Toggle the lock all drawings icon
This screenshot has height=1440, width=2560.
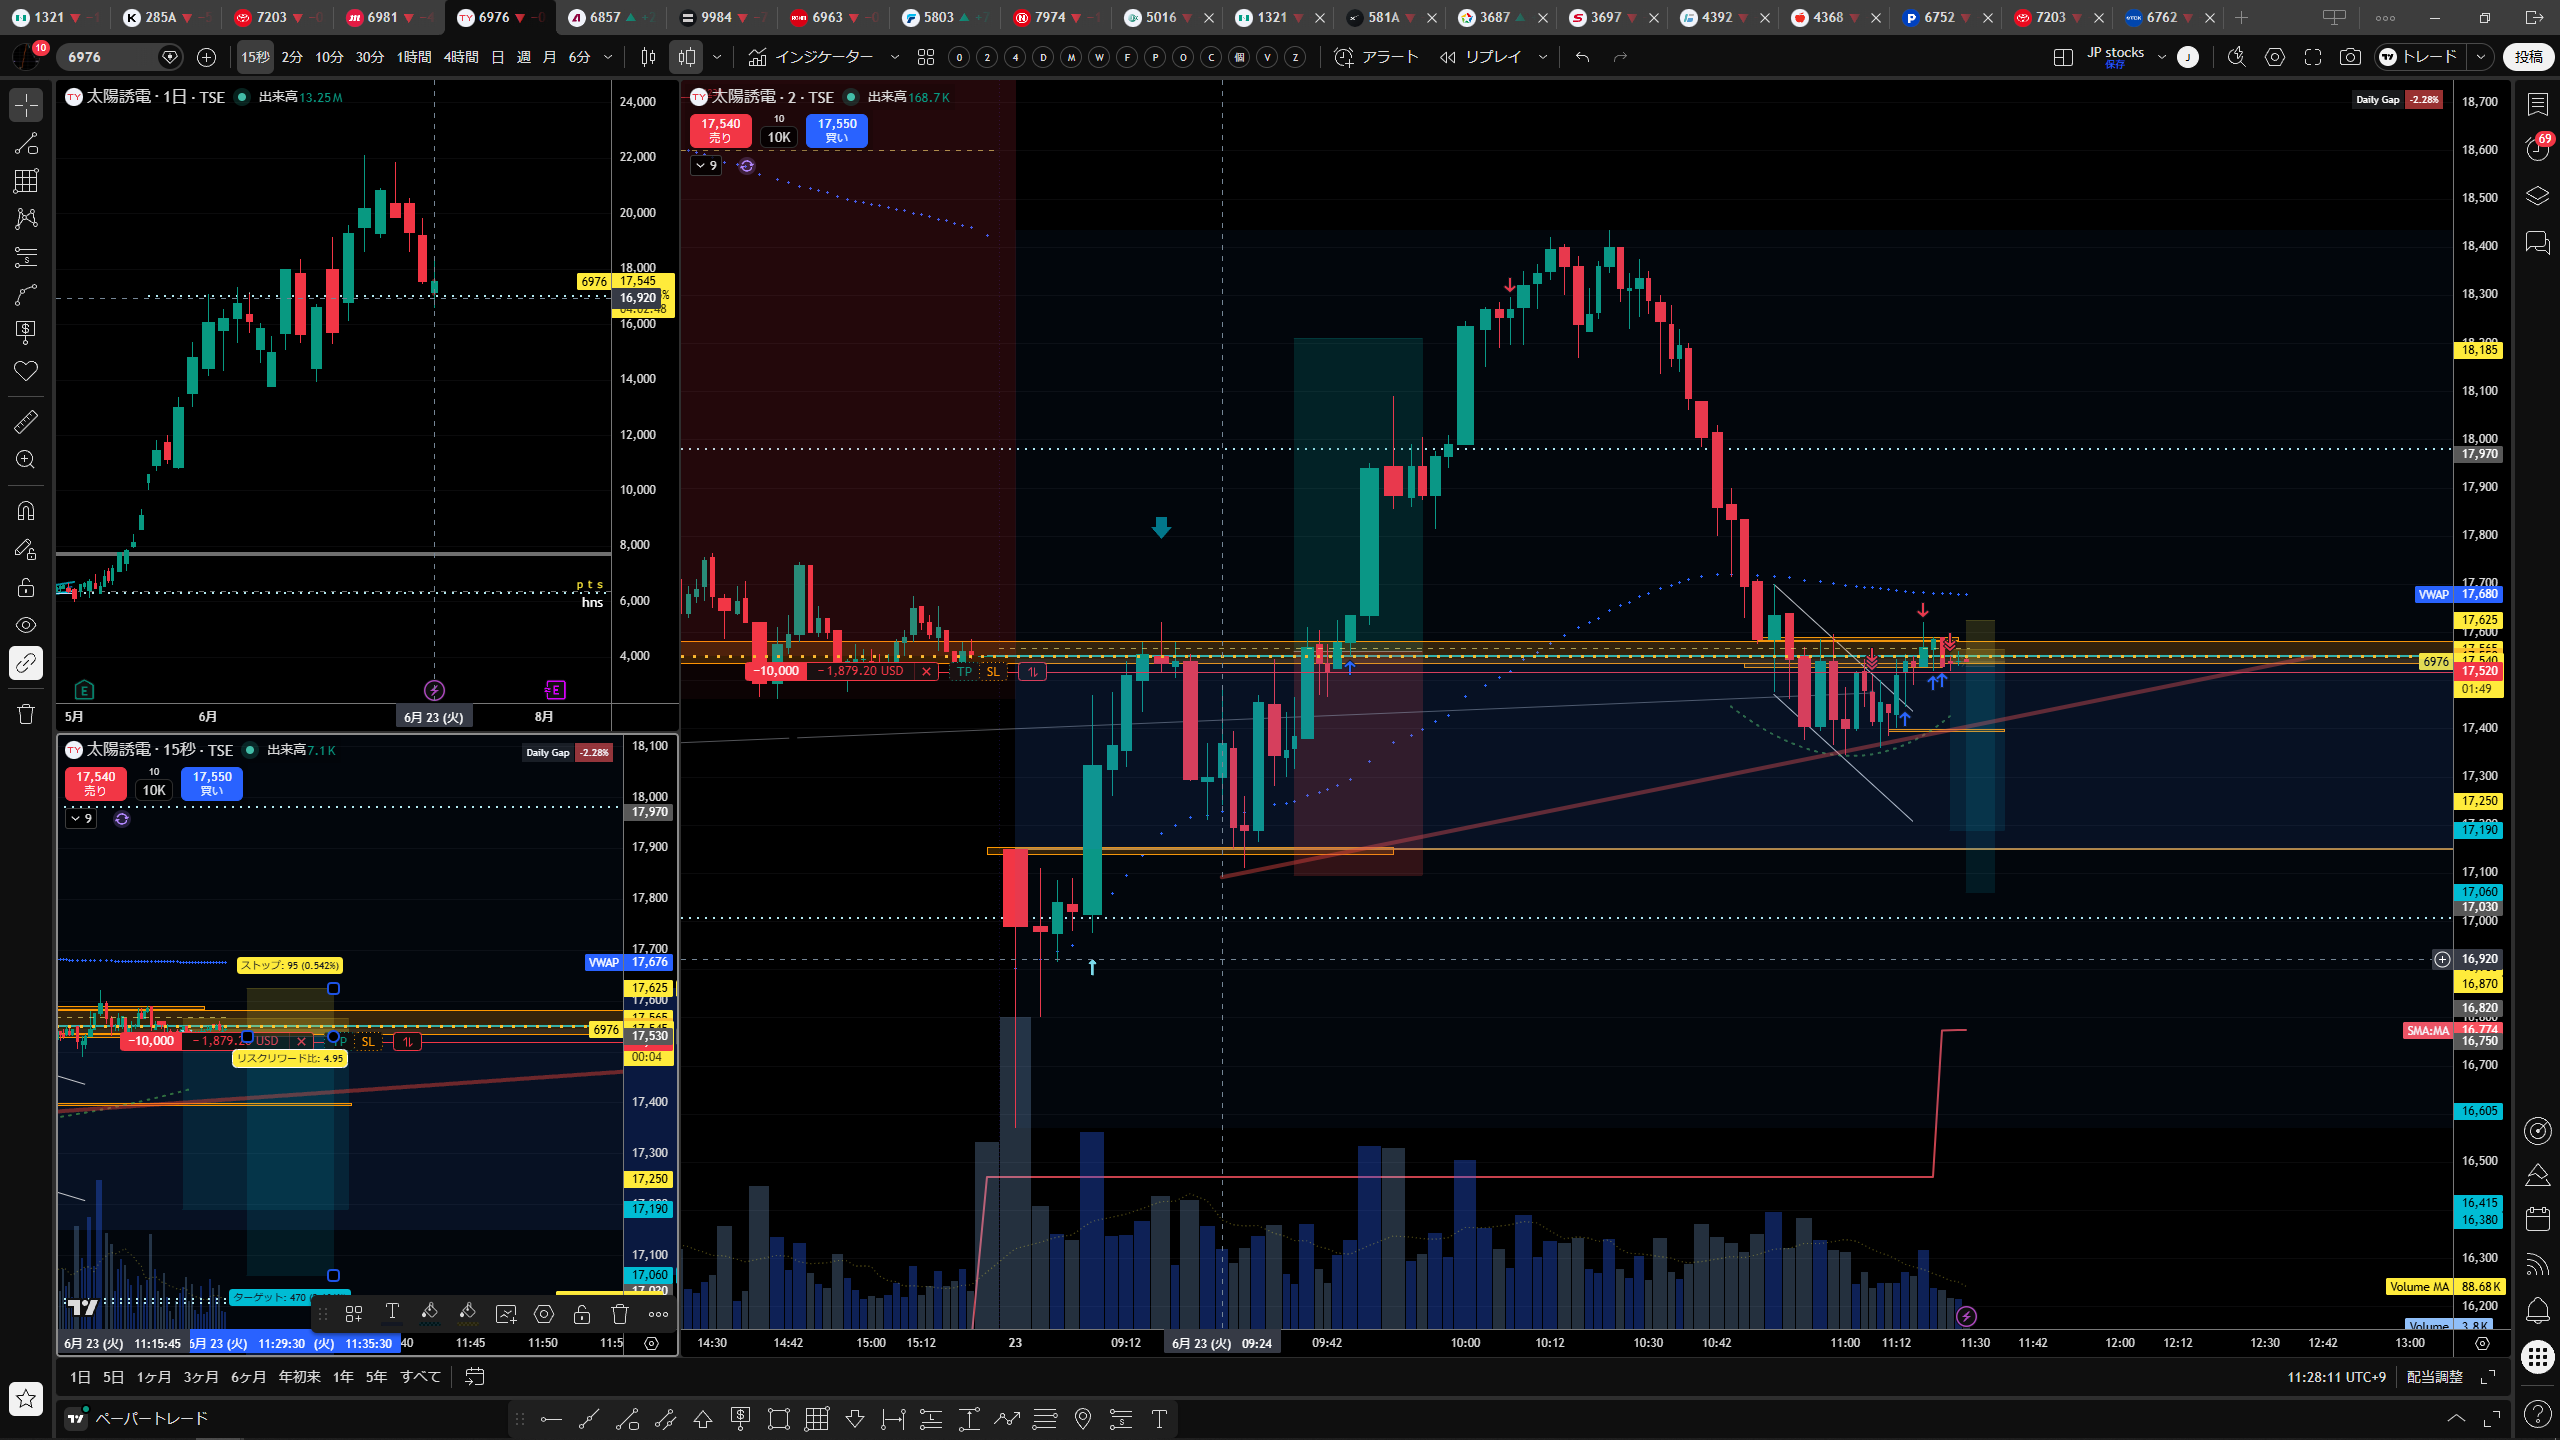(26, 587)
